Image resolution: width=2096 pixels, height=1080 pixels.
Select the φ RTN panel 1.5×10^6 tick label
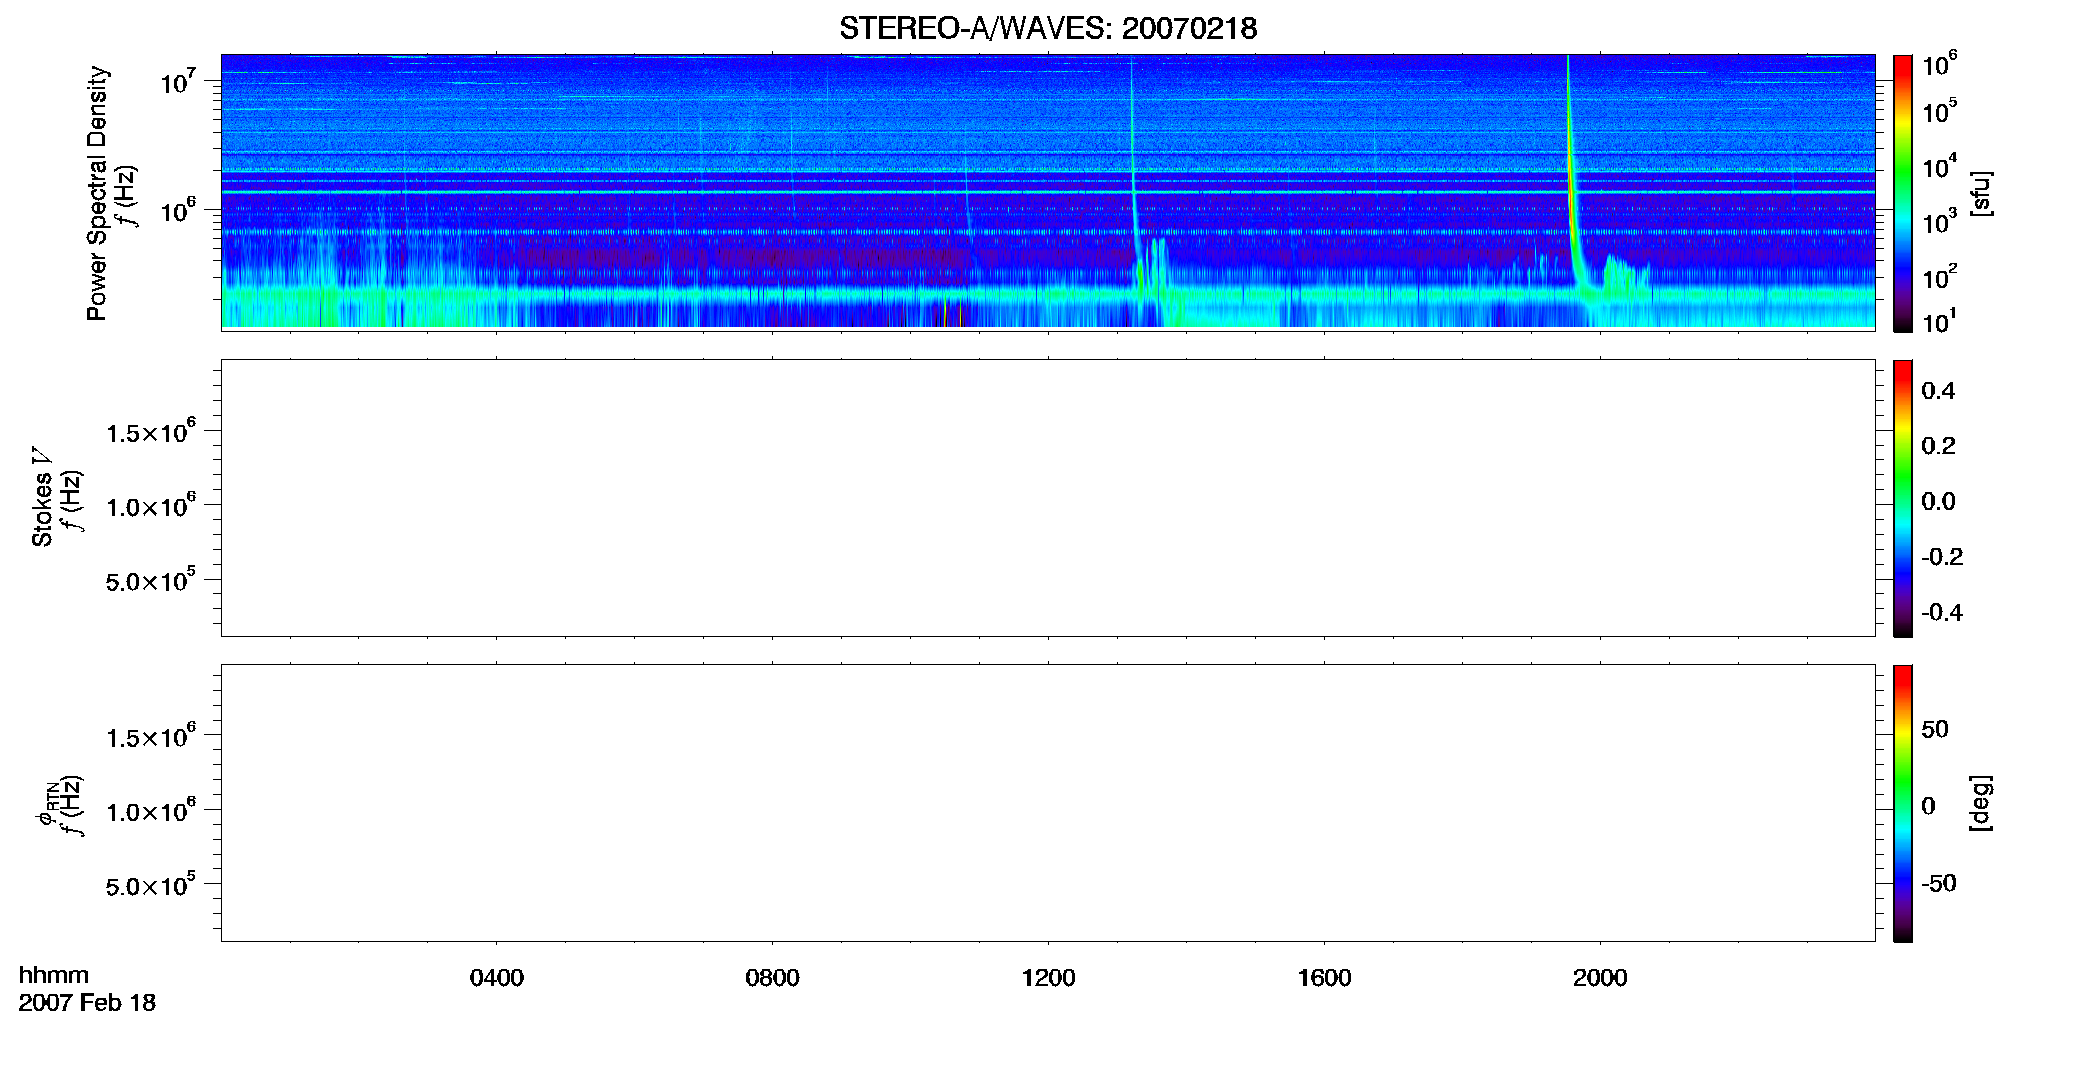pos(151,737)
